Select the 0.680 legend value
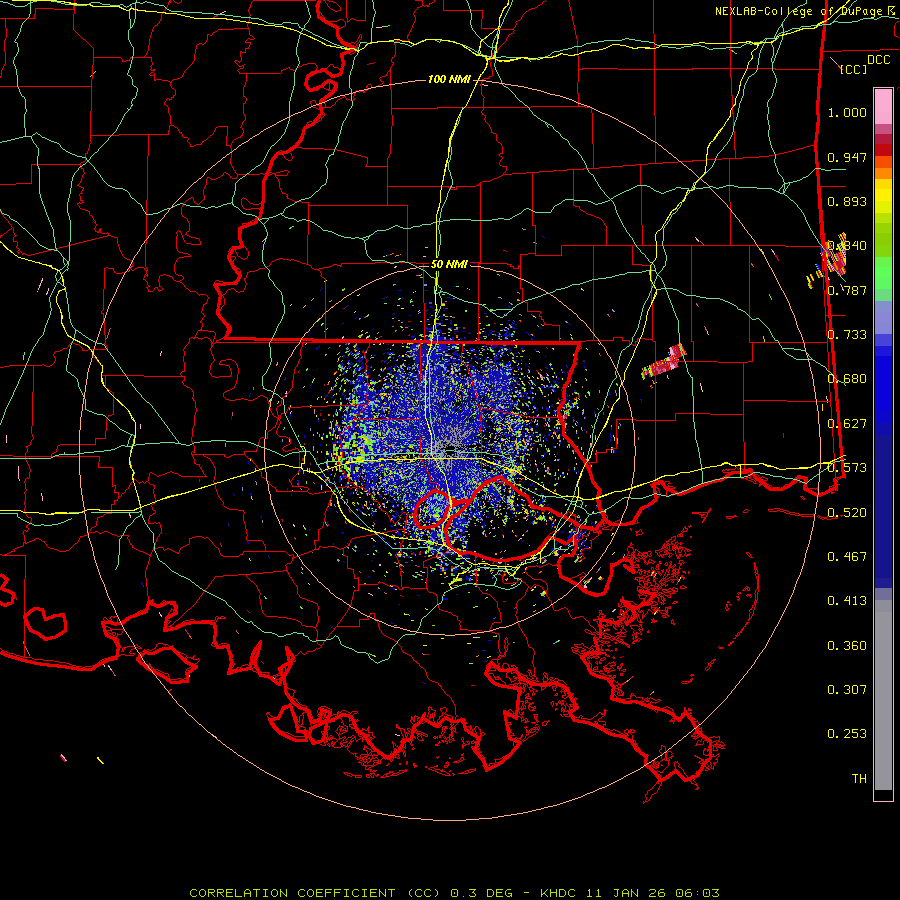Image resolution: width=900 pixels, height=900 pixels. tap(847, 379)
